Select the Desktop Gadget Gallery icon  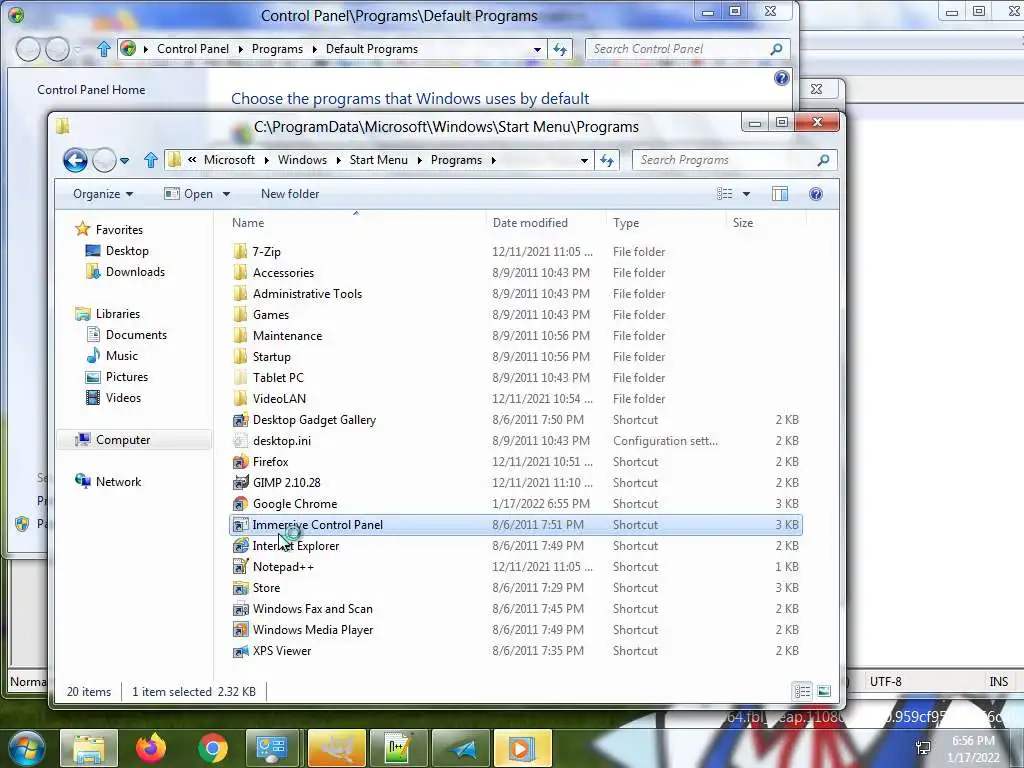point(241,420)
